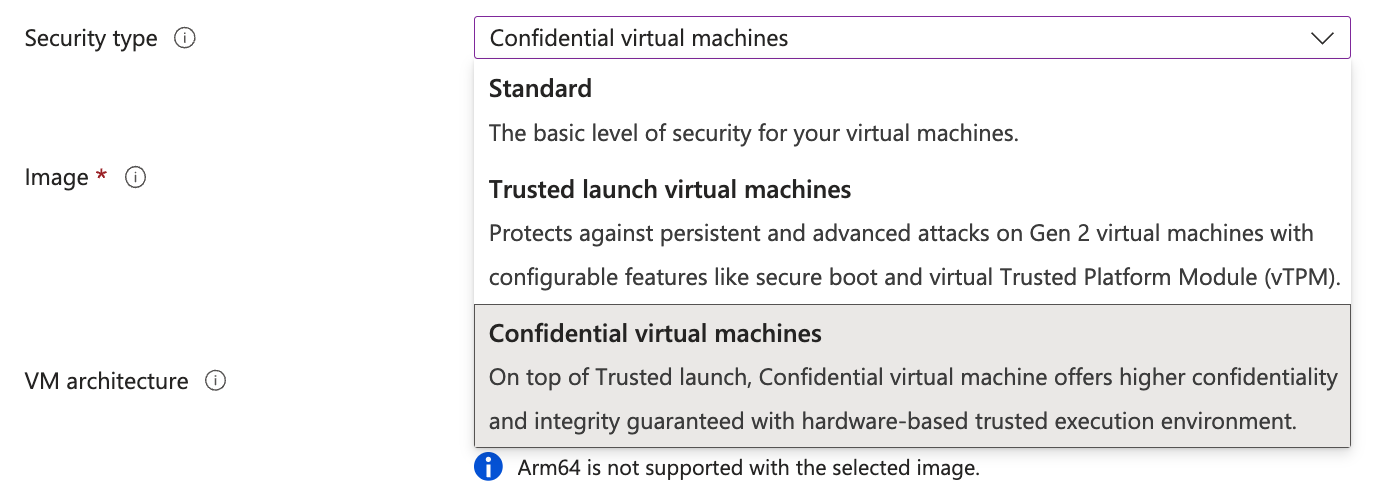This screenshot has width=1388, height=490.
Task: Click the info icon beside Security type
Action: click(x=184, y=38)
